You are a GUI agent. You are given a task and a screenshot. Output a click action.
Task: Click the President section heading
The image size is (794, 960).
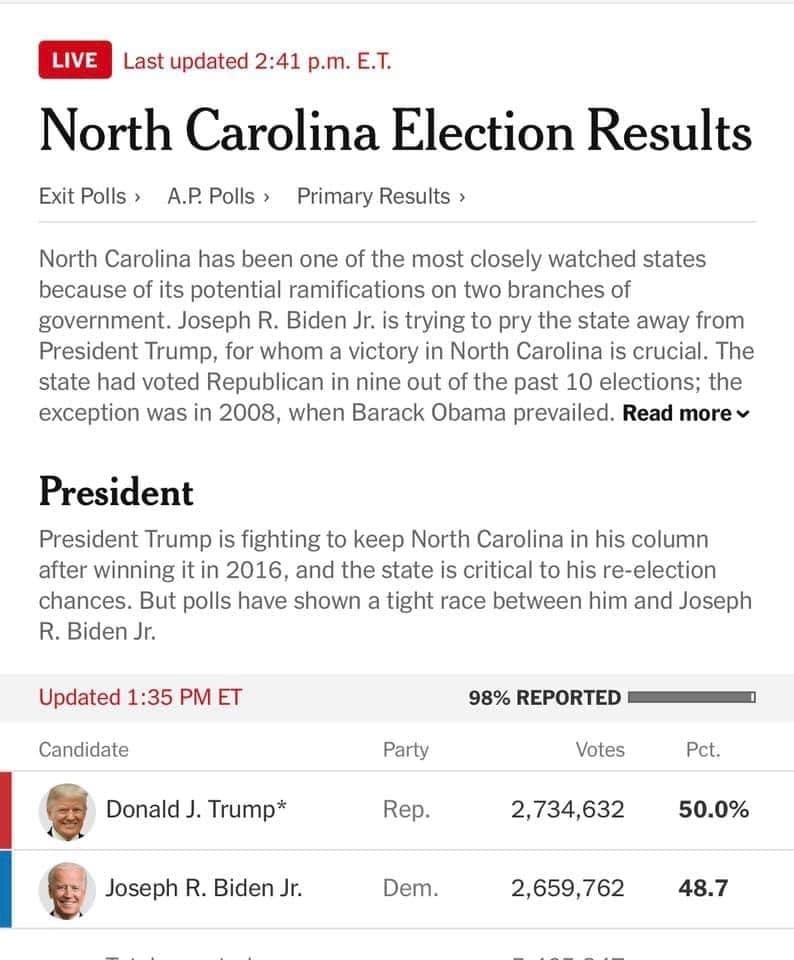[x=116, y=492]
